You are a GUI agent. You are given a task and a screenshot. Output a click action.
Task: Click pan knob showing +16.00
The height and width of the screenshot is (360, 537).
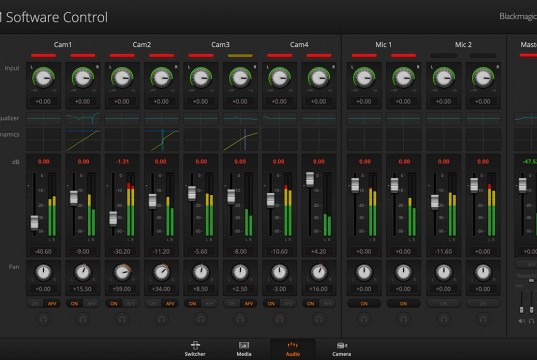[x=319, y=273]
